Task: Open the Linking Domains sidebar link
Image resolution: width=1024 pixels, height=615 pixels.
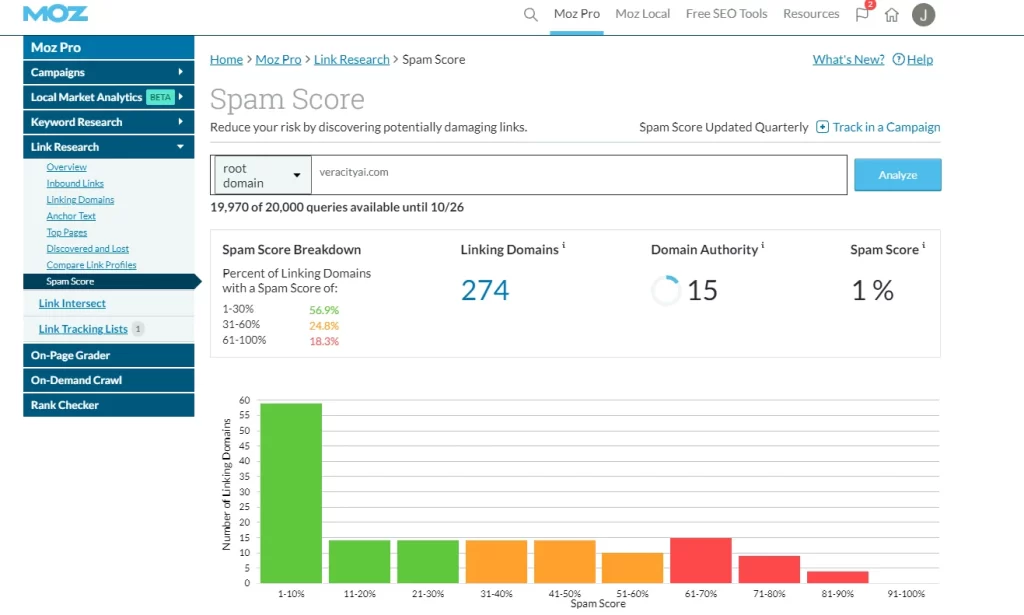Action: point(80,200)
